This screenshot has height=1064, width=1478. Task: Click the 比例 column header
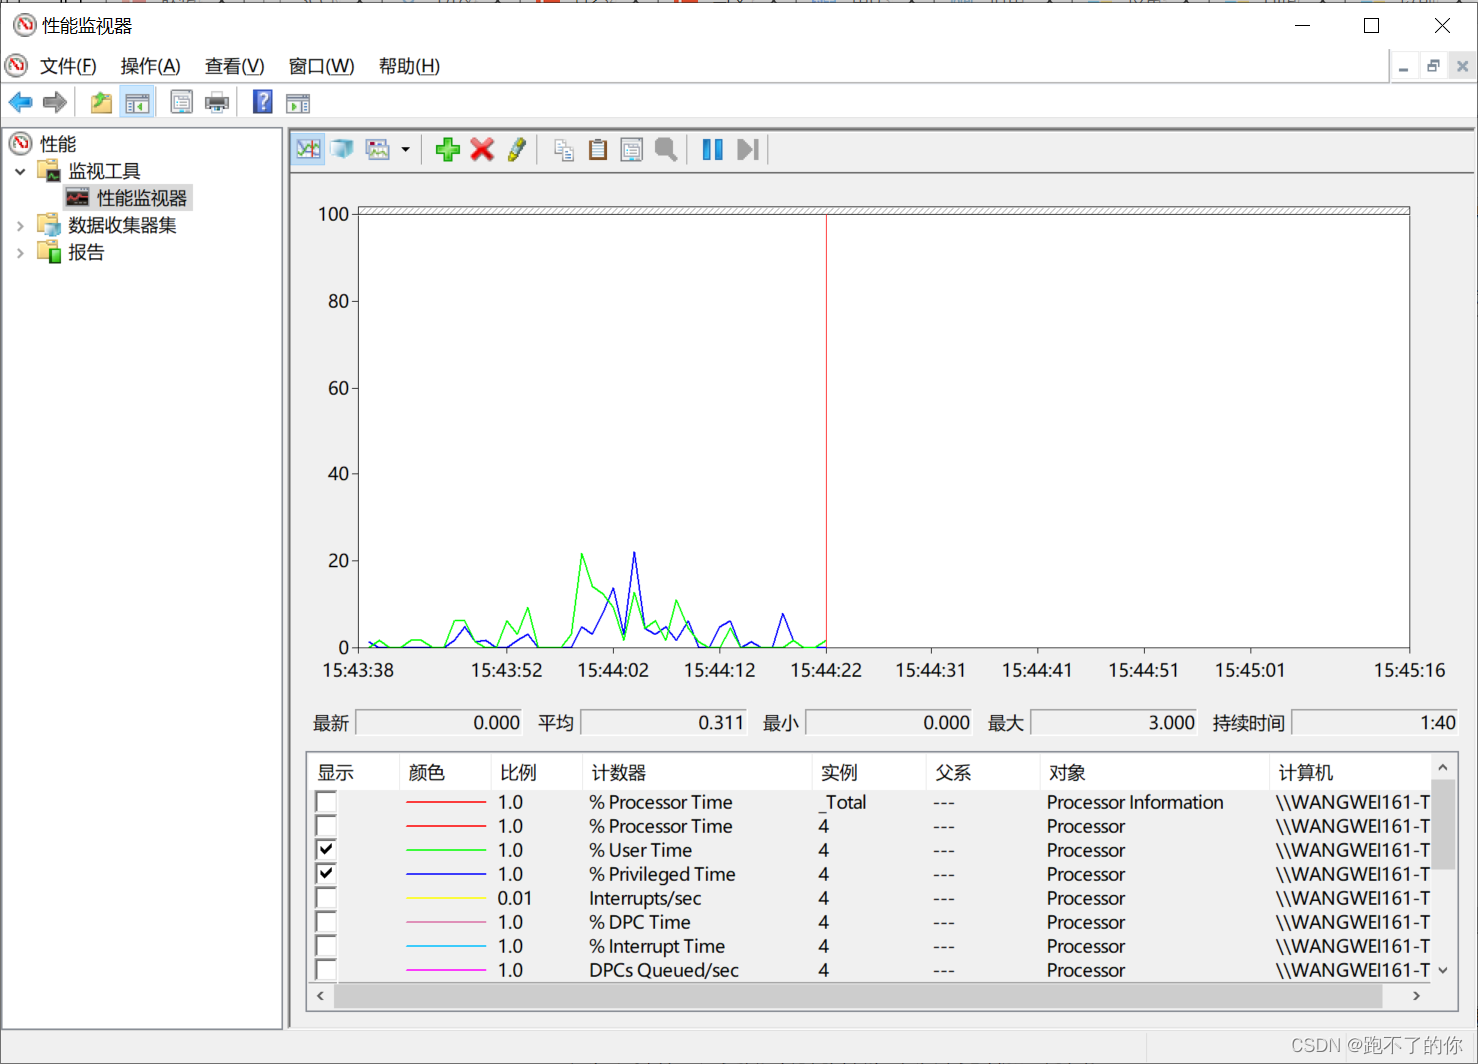pyautogui.click(x=537, y=772)
